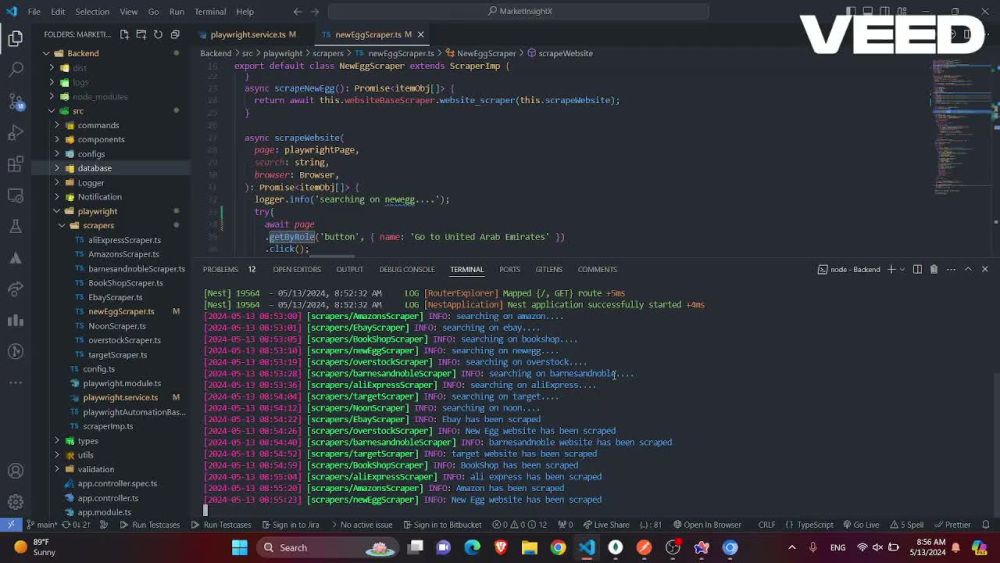Click Go Live in status bar

(x=861, y=525)
